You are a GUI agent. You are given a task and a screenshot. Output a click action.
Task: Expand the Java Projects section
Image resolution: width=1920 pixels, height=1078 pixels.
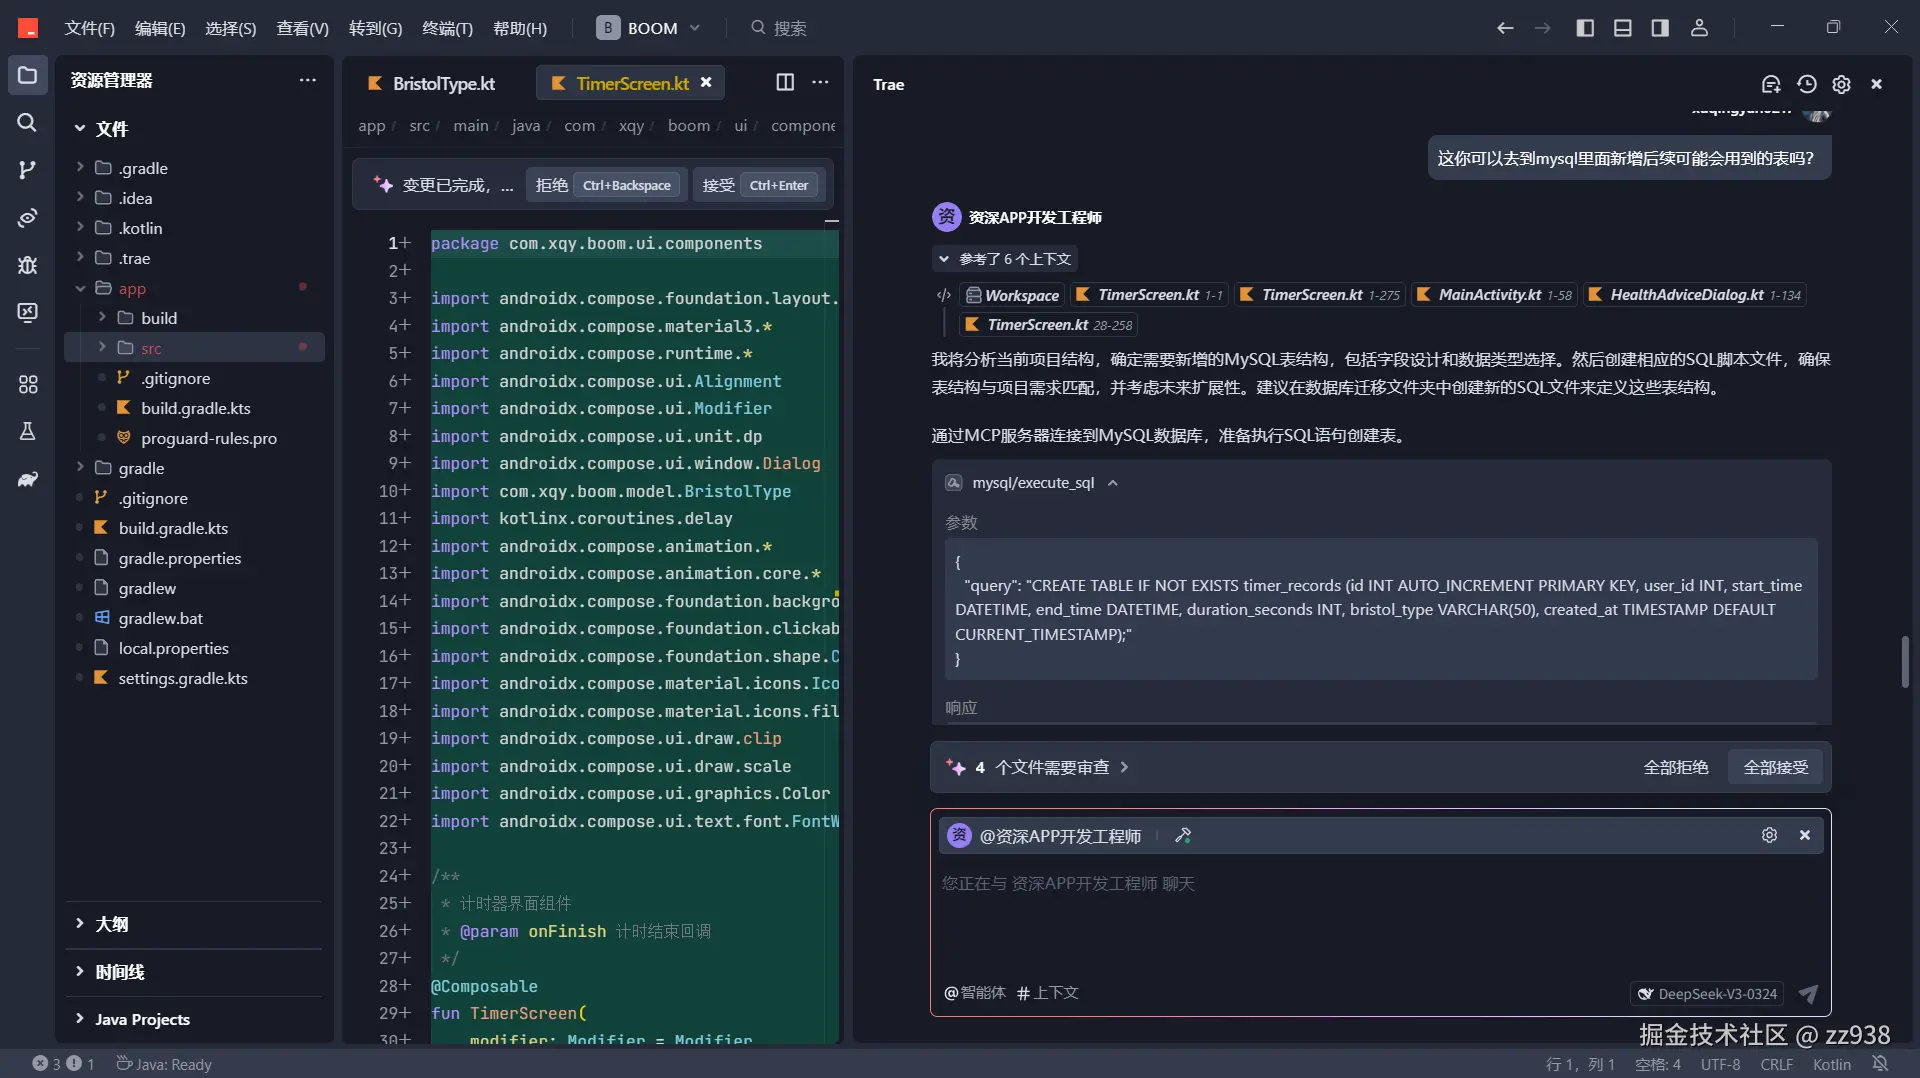[x=80, y=1019]
